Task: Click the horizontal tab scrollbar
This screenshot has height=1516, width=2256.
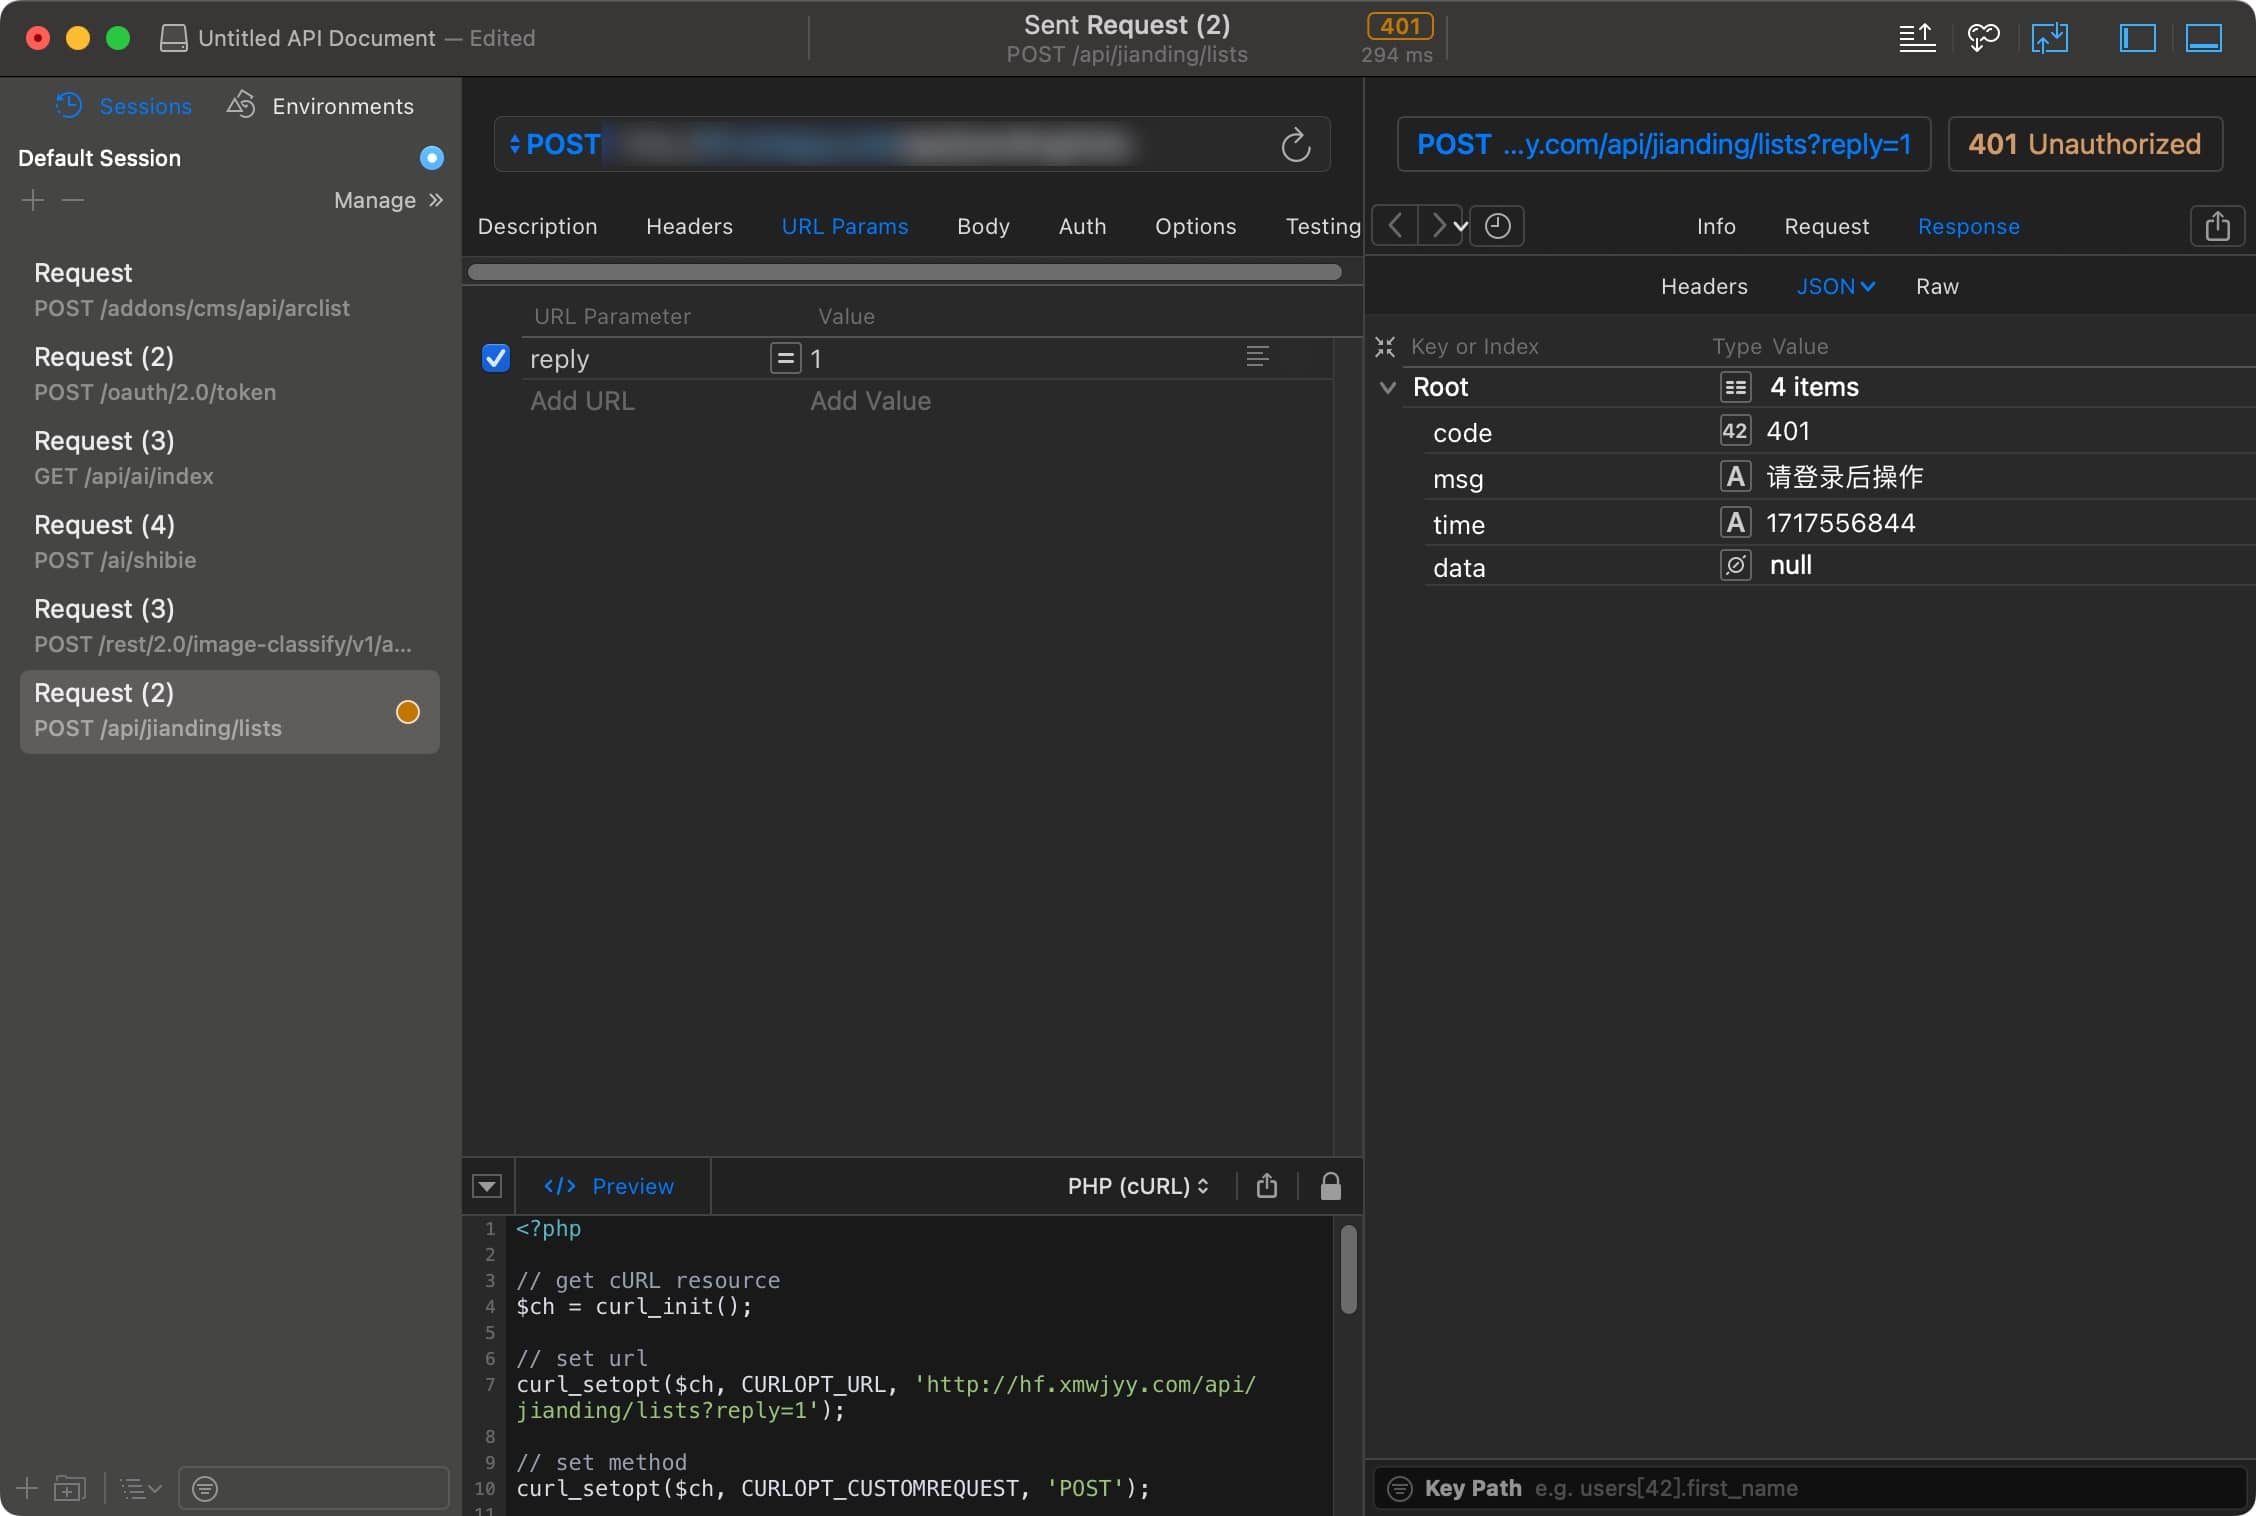Action: click(x=905, y=272)
